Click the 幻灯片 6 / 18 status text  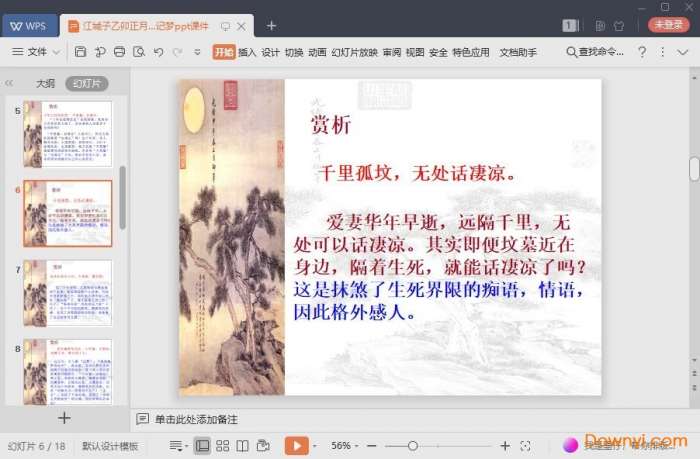tap(37, 446)
